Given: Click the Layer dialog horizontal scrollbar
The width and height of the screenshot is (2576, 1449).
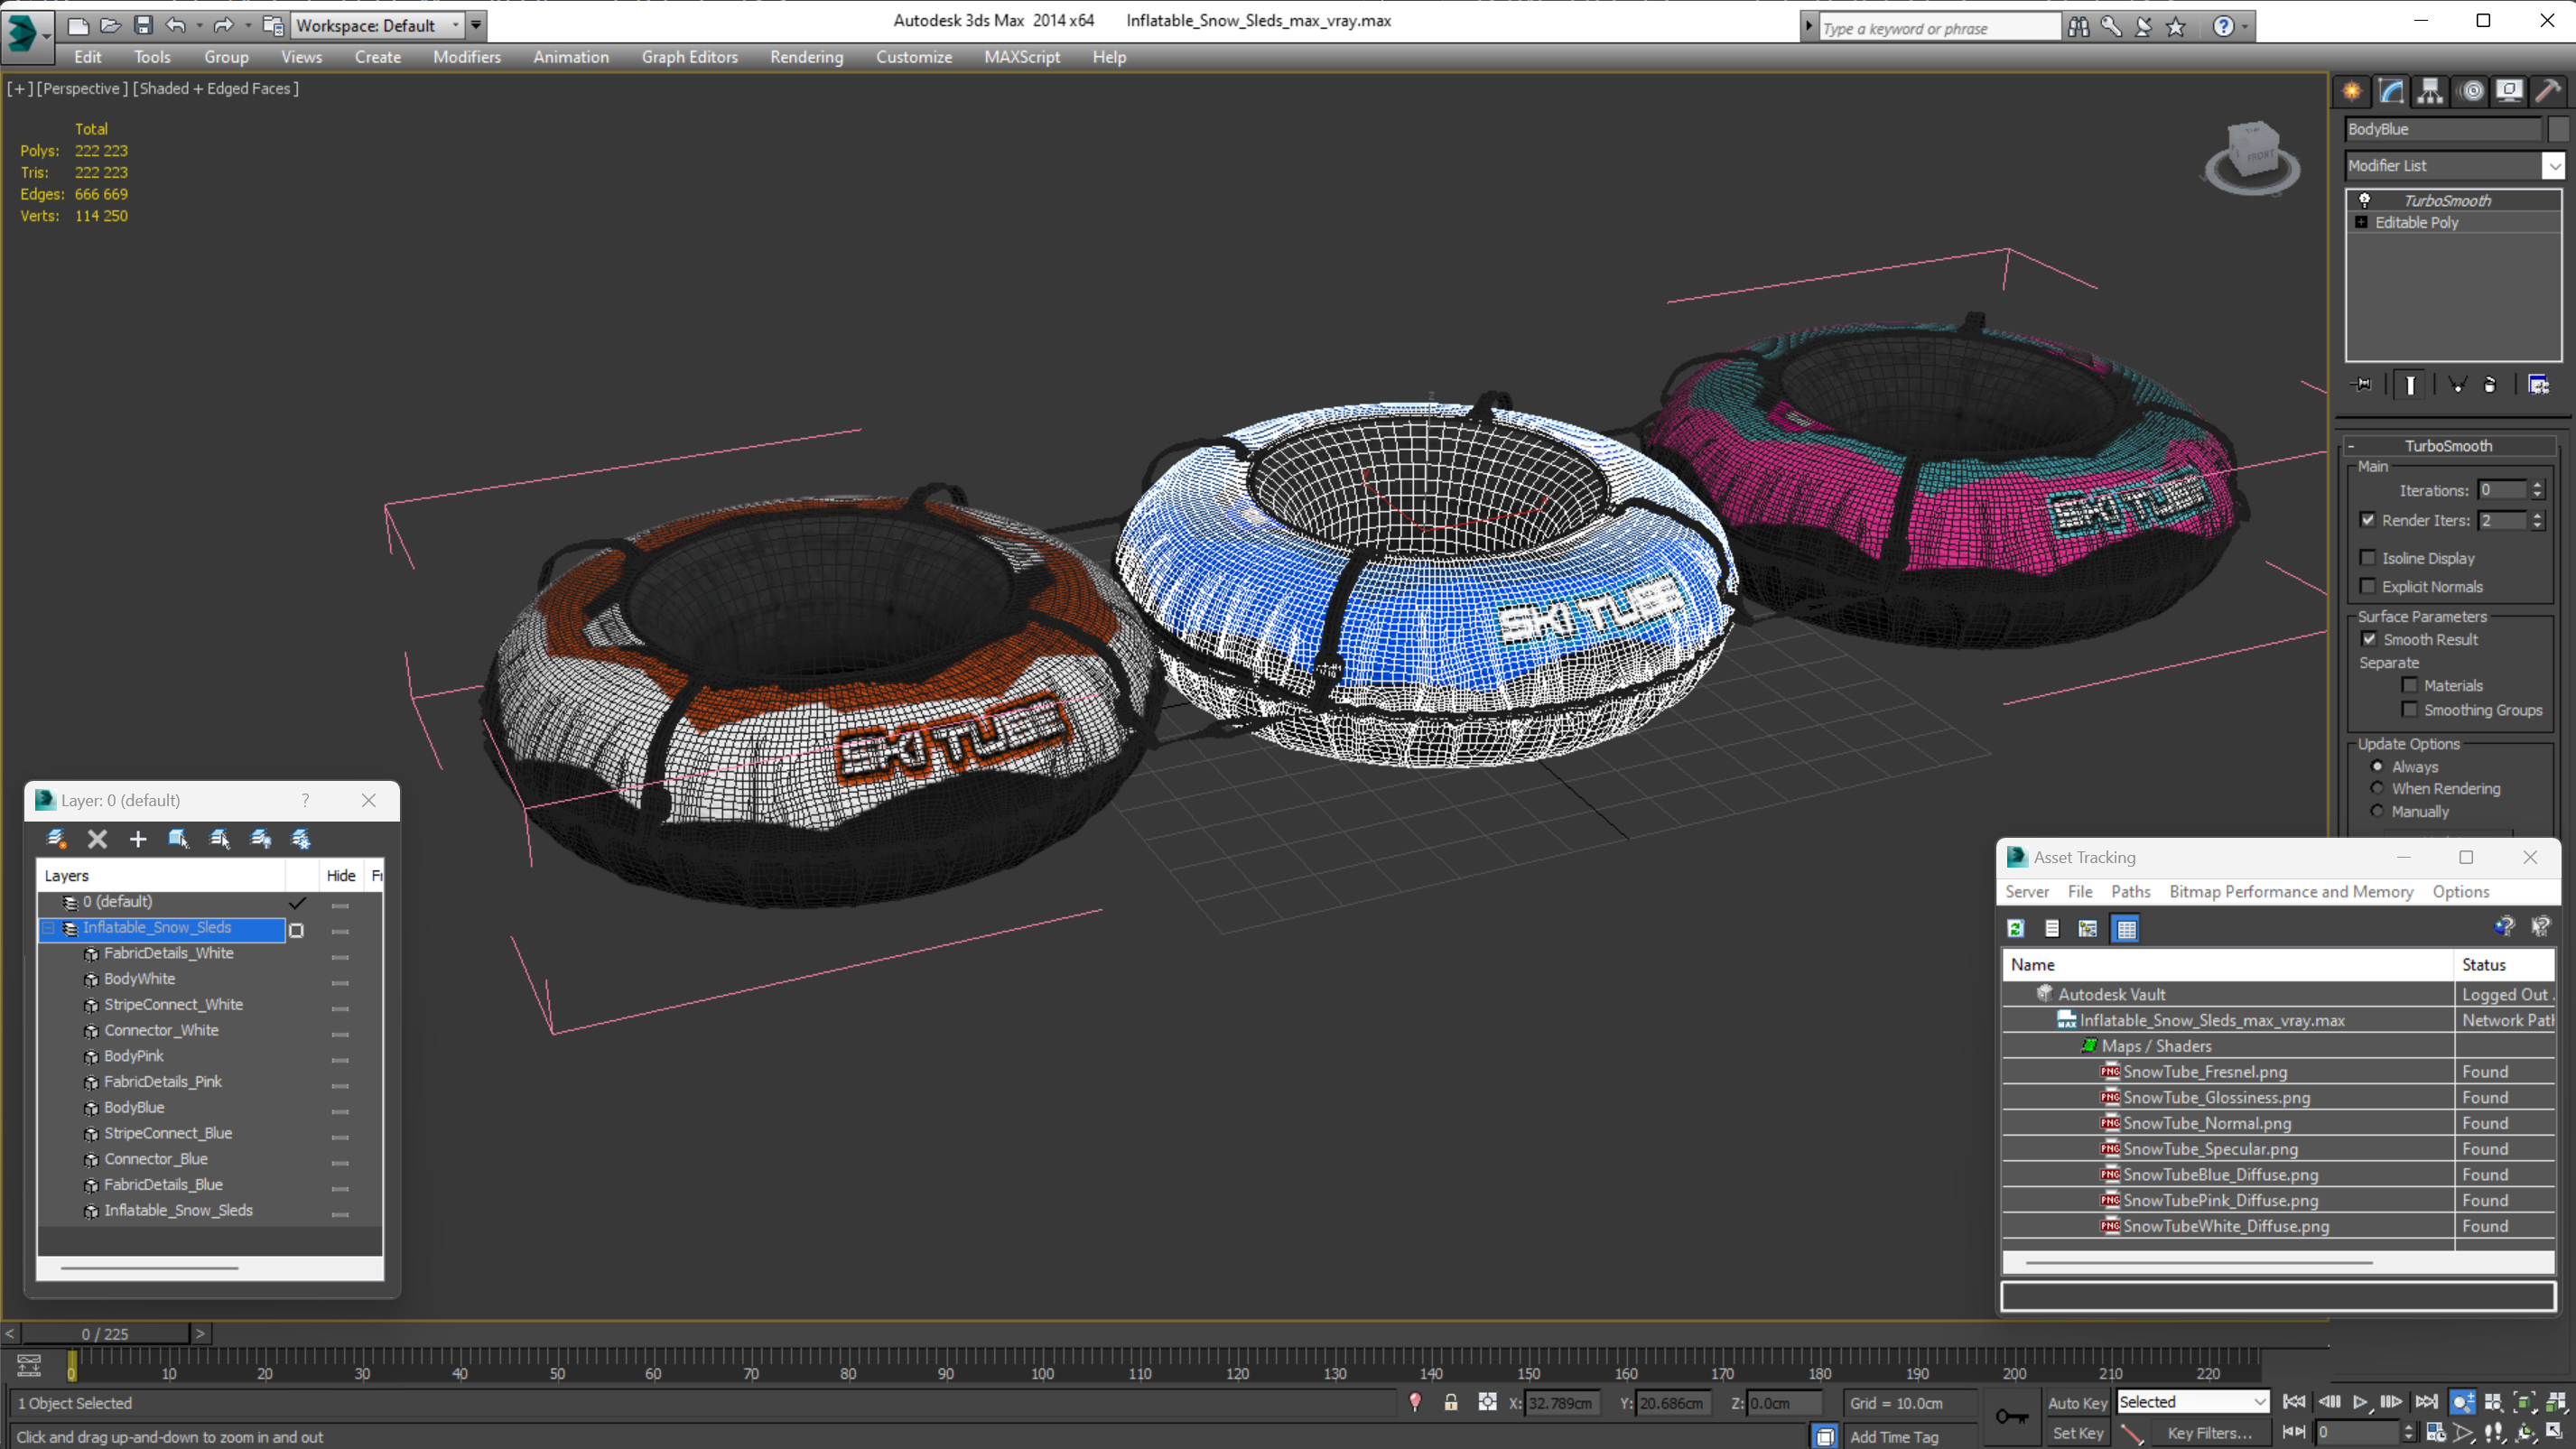Looking at the screenshot, I should (x=149, y=1267).
